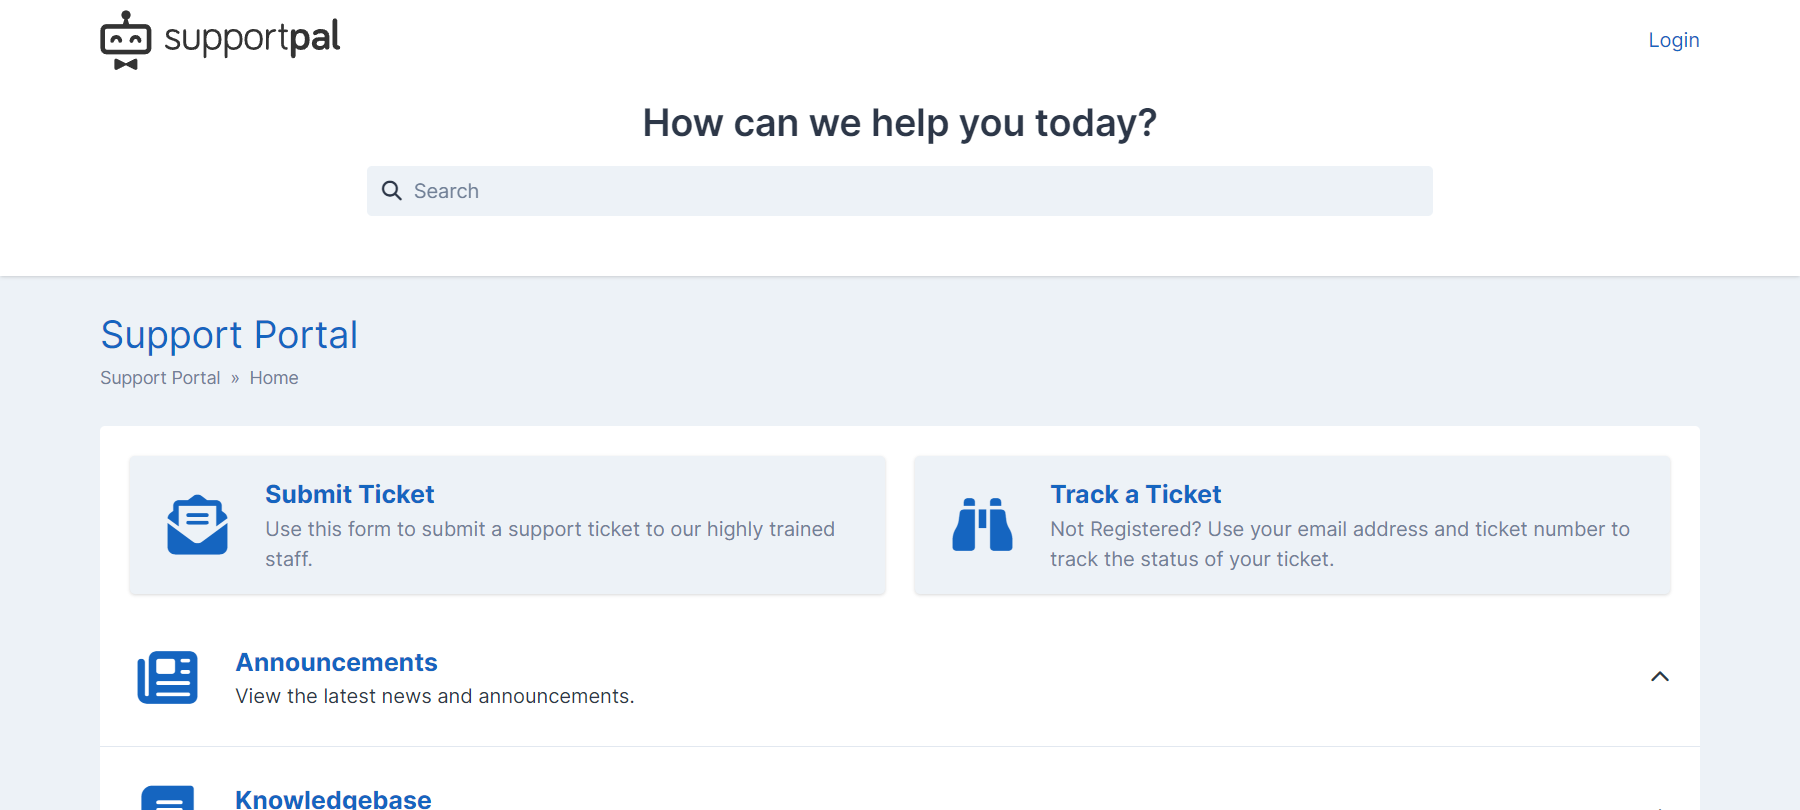Click the Track a Ticket binoculars icon

[x=982, y=525]
